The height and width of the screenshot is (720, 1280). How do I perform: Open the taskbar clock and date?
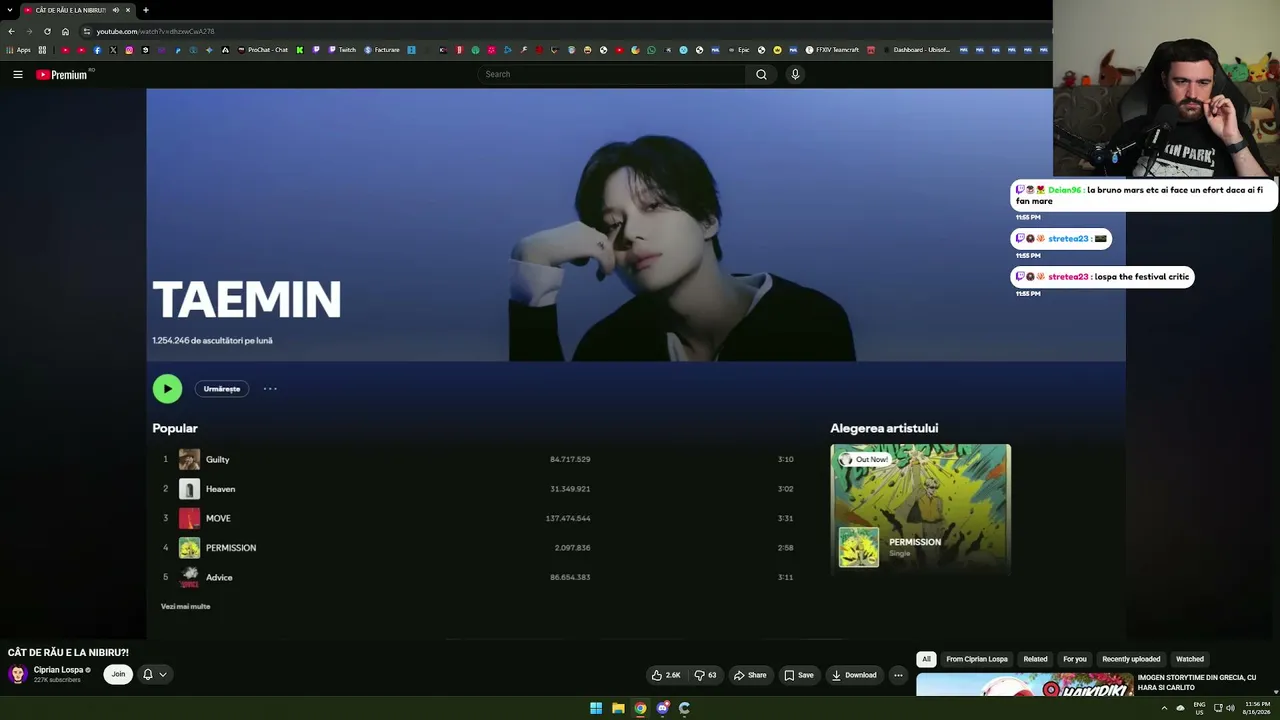(1257, 708)
